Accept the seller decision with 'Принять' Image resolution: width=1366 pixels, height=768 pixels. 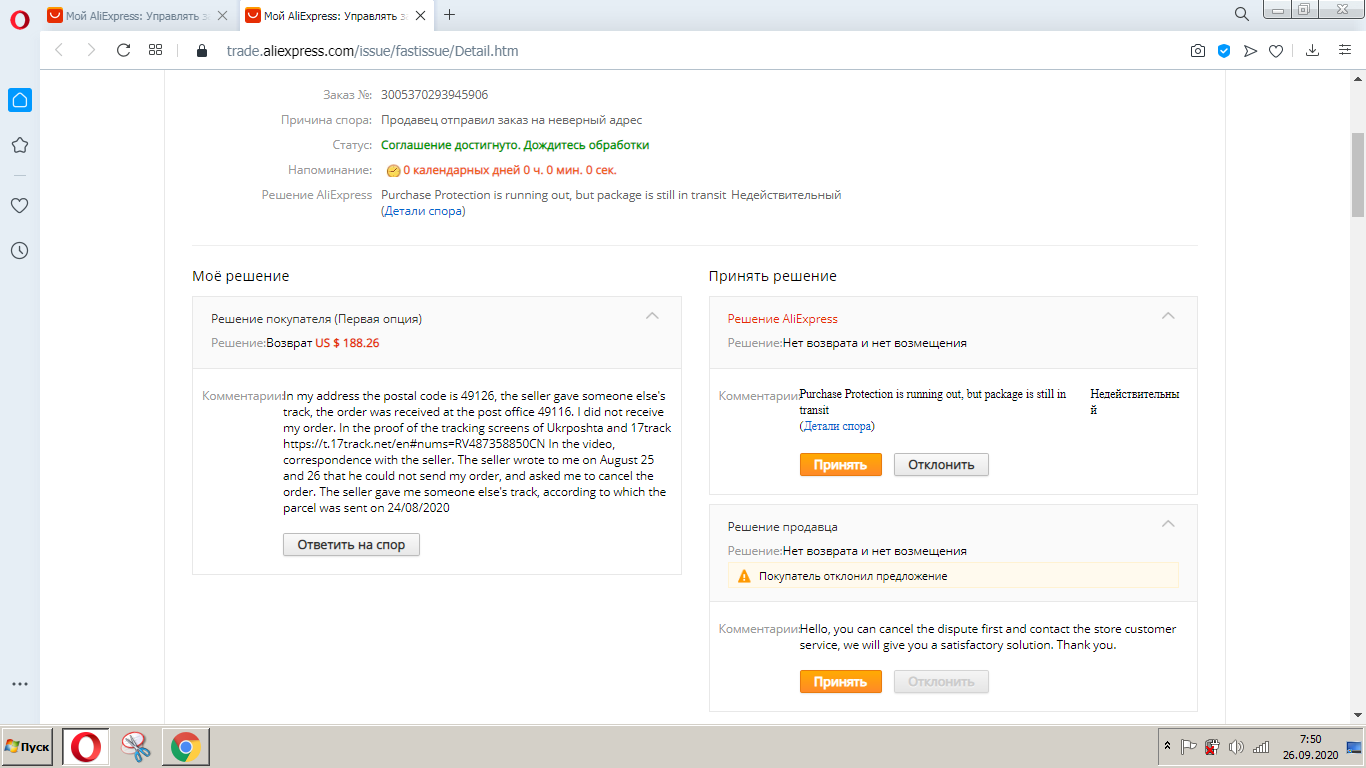(840, 682)
